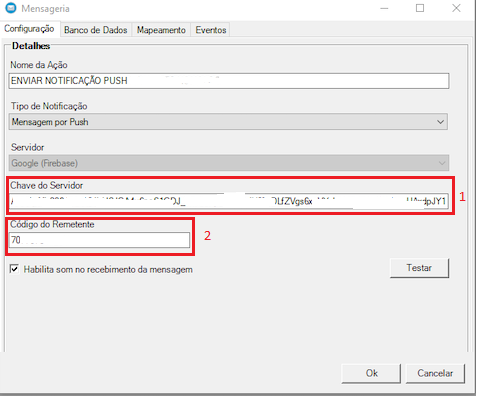Click the Cancelar button
482x400 pixels.
click(x=435, y=373)
